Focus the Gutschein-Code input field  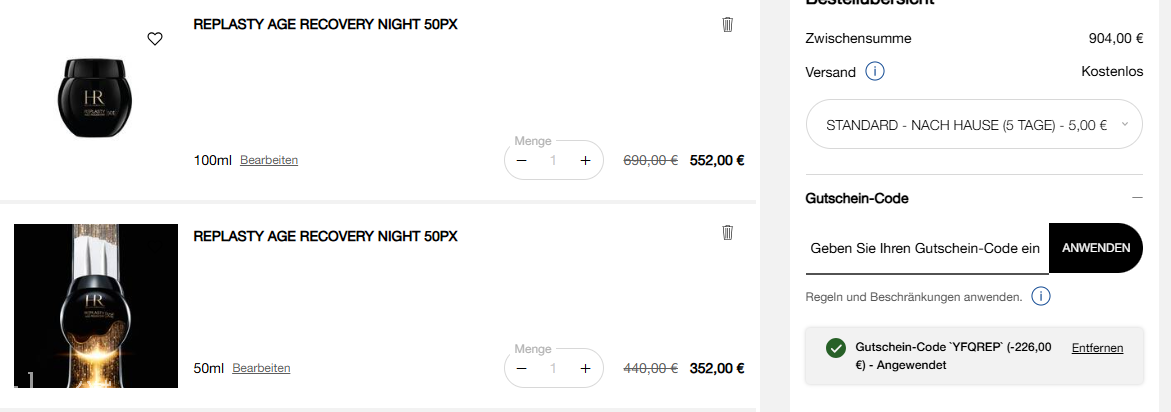[926, 248]
